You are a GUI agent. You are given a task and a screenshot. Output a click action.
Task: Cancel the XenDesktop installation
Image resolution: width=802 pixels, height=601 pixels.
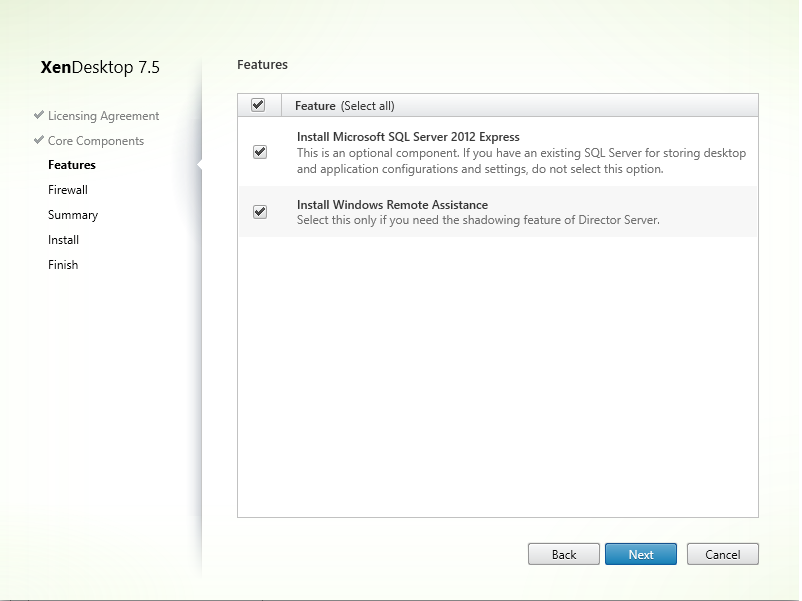point(722,554)
